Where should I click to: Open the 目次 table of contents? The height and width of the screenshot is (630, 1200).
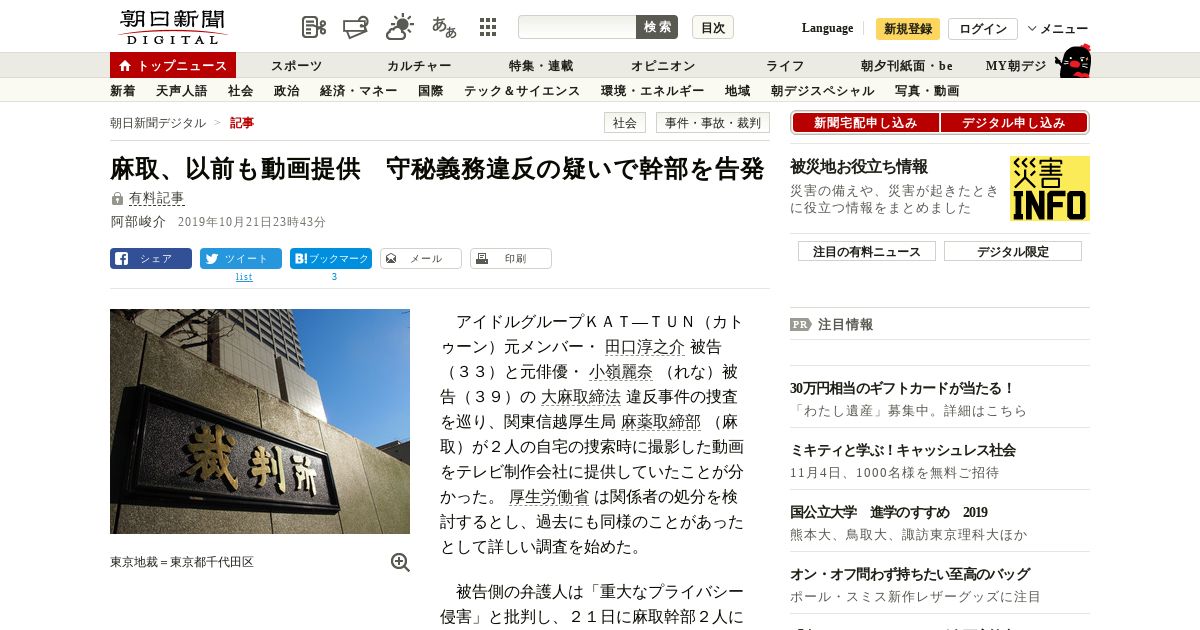pos(713,27)
